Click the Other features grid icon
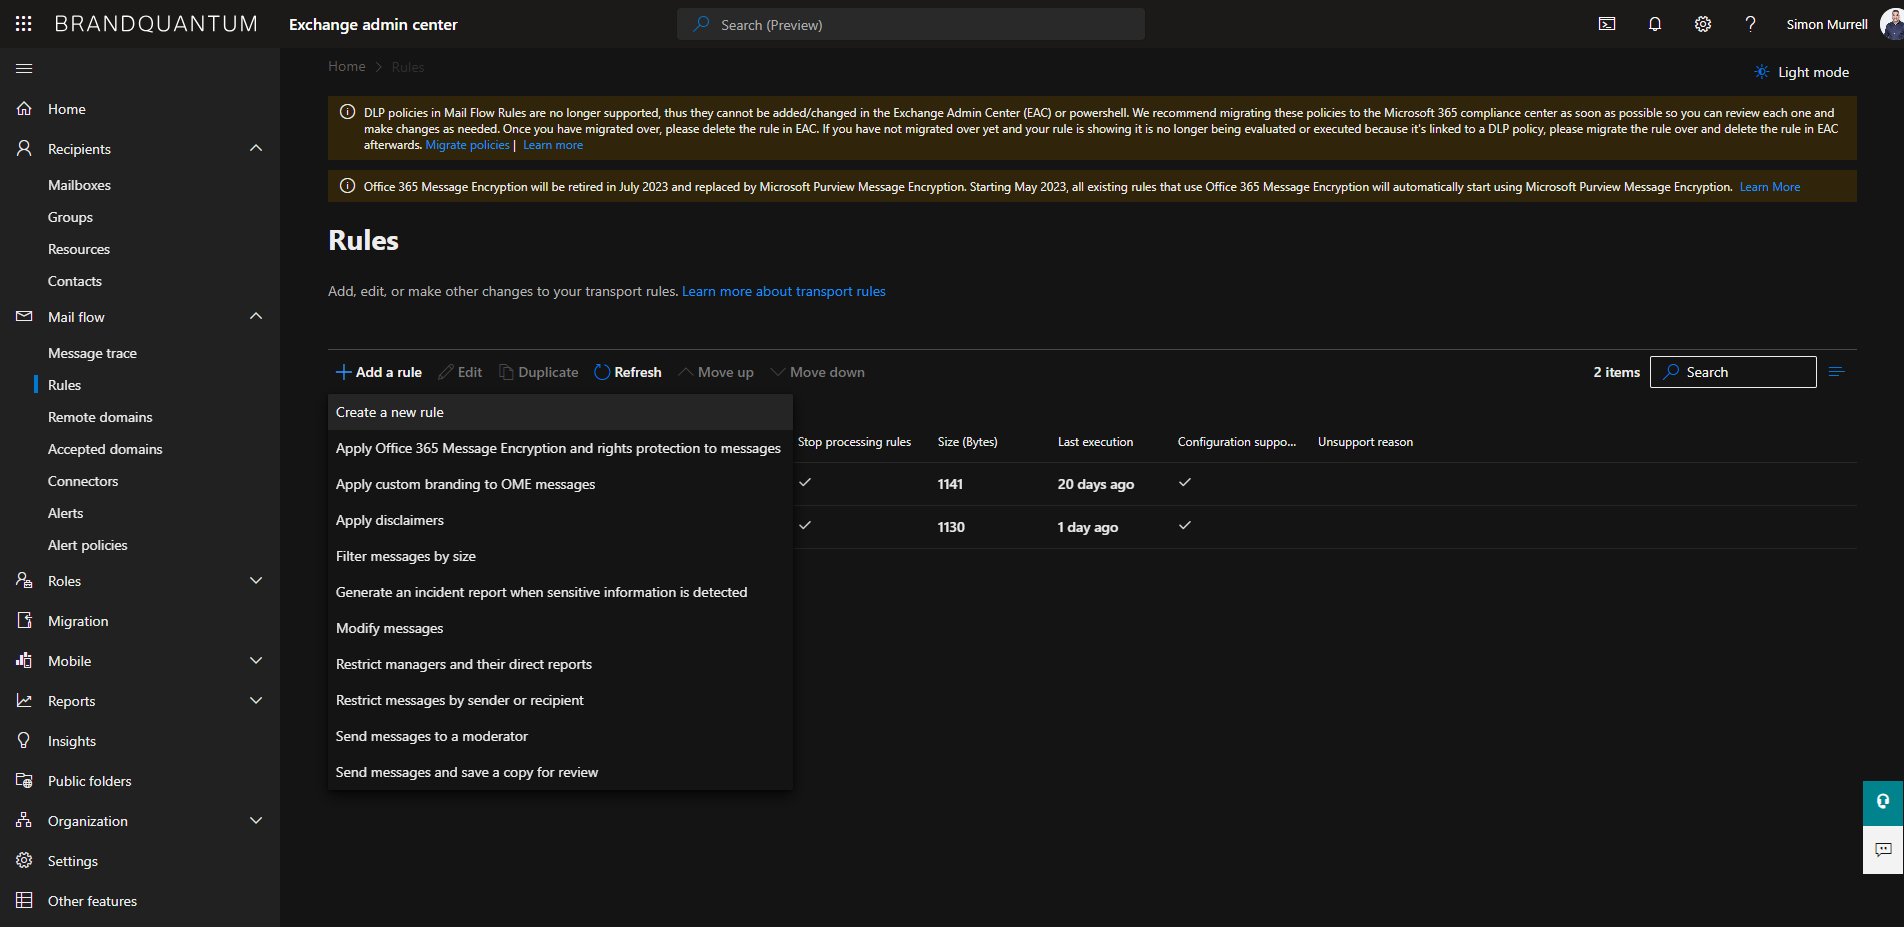 (24, 900)
